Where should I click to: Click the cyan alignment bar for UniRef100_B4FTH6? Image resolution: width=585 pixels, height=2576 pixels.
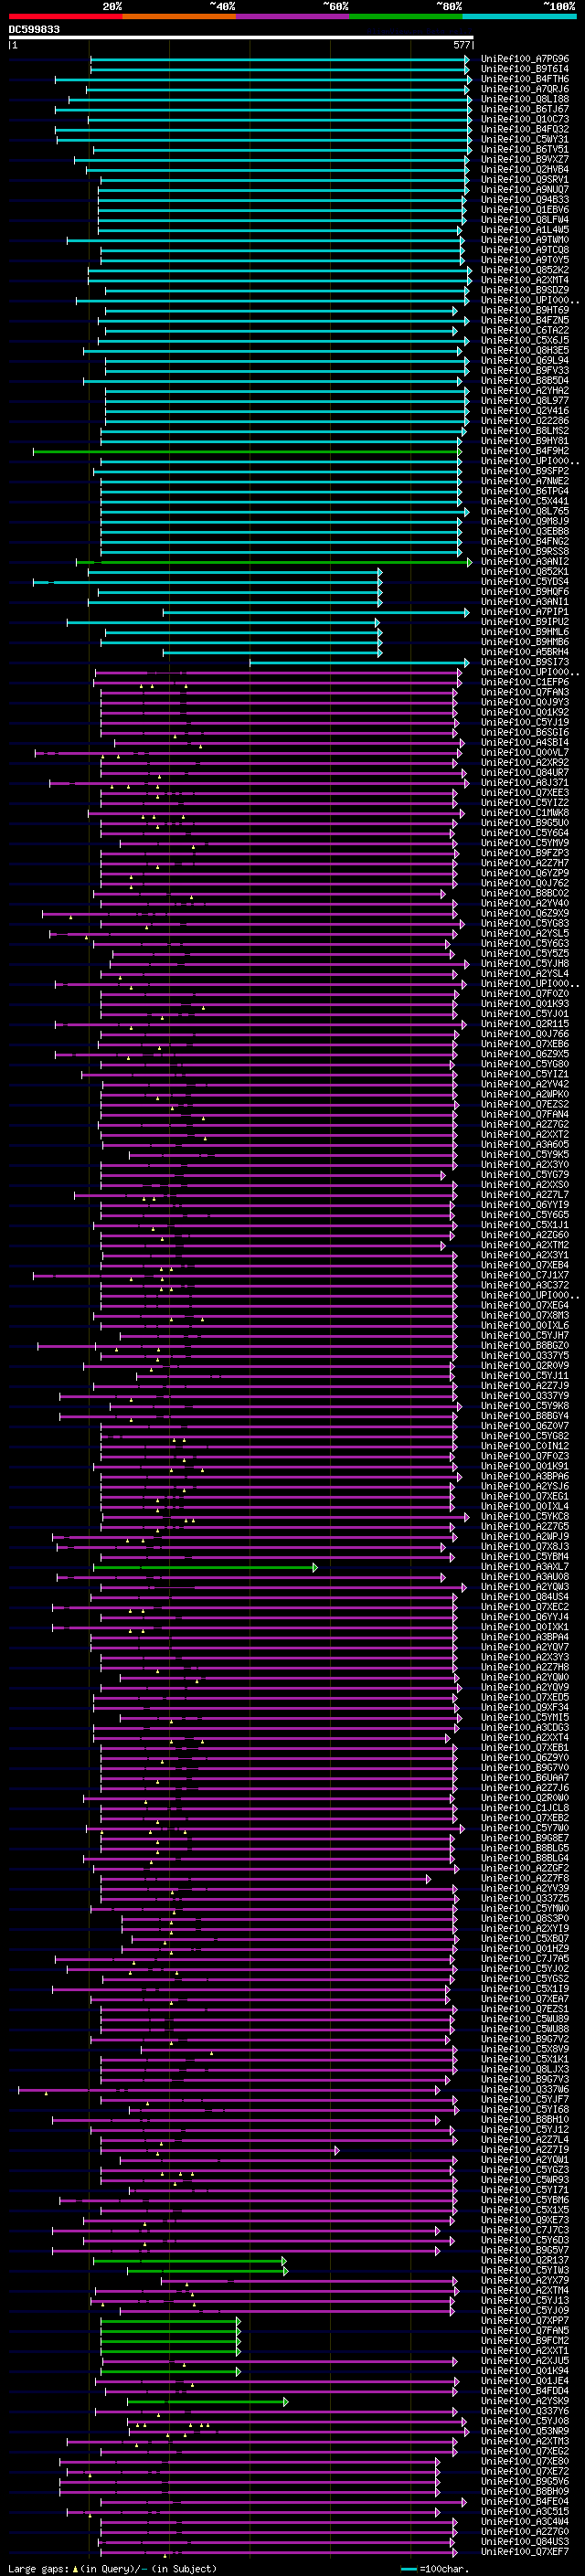pos(263,79)
